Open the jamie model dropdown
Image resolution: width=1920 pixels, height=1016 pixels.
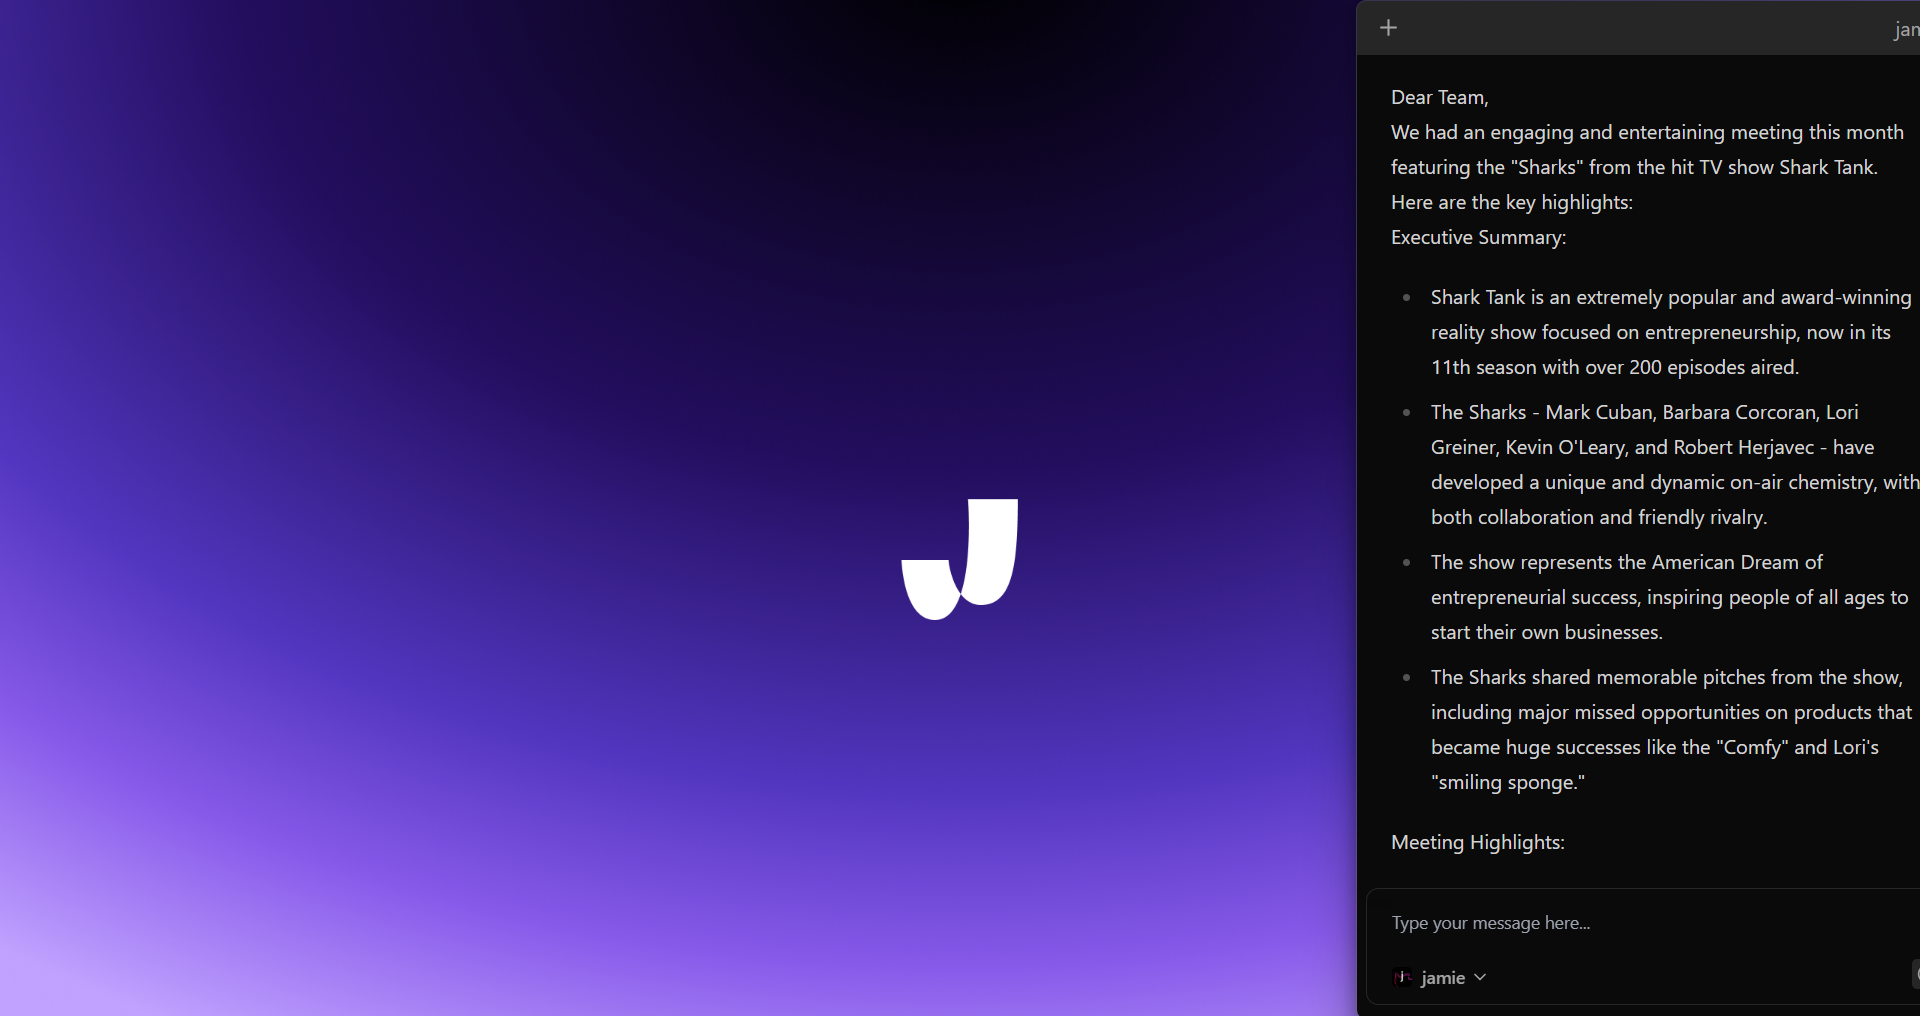1440,977
